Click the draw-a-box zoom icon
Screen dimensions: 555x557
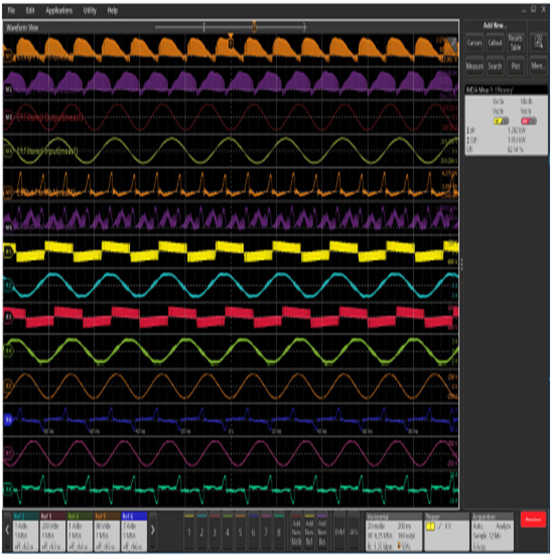[x=539, y=43]
